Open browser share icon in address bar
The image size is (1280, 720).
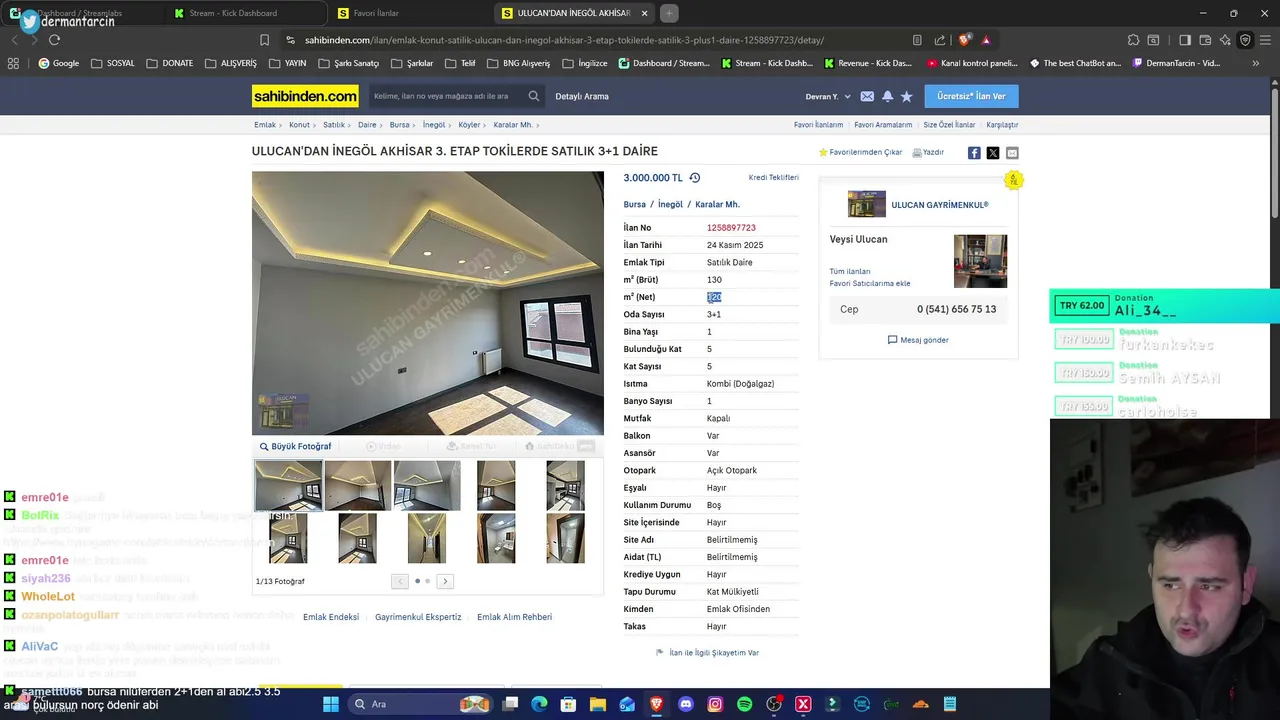point(940,40)
